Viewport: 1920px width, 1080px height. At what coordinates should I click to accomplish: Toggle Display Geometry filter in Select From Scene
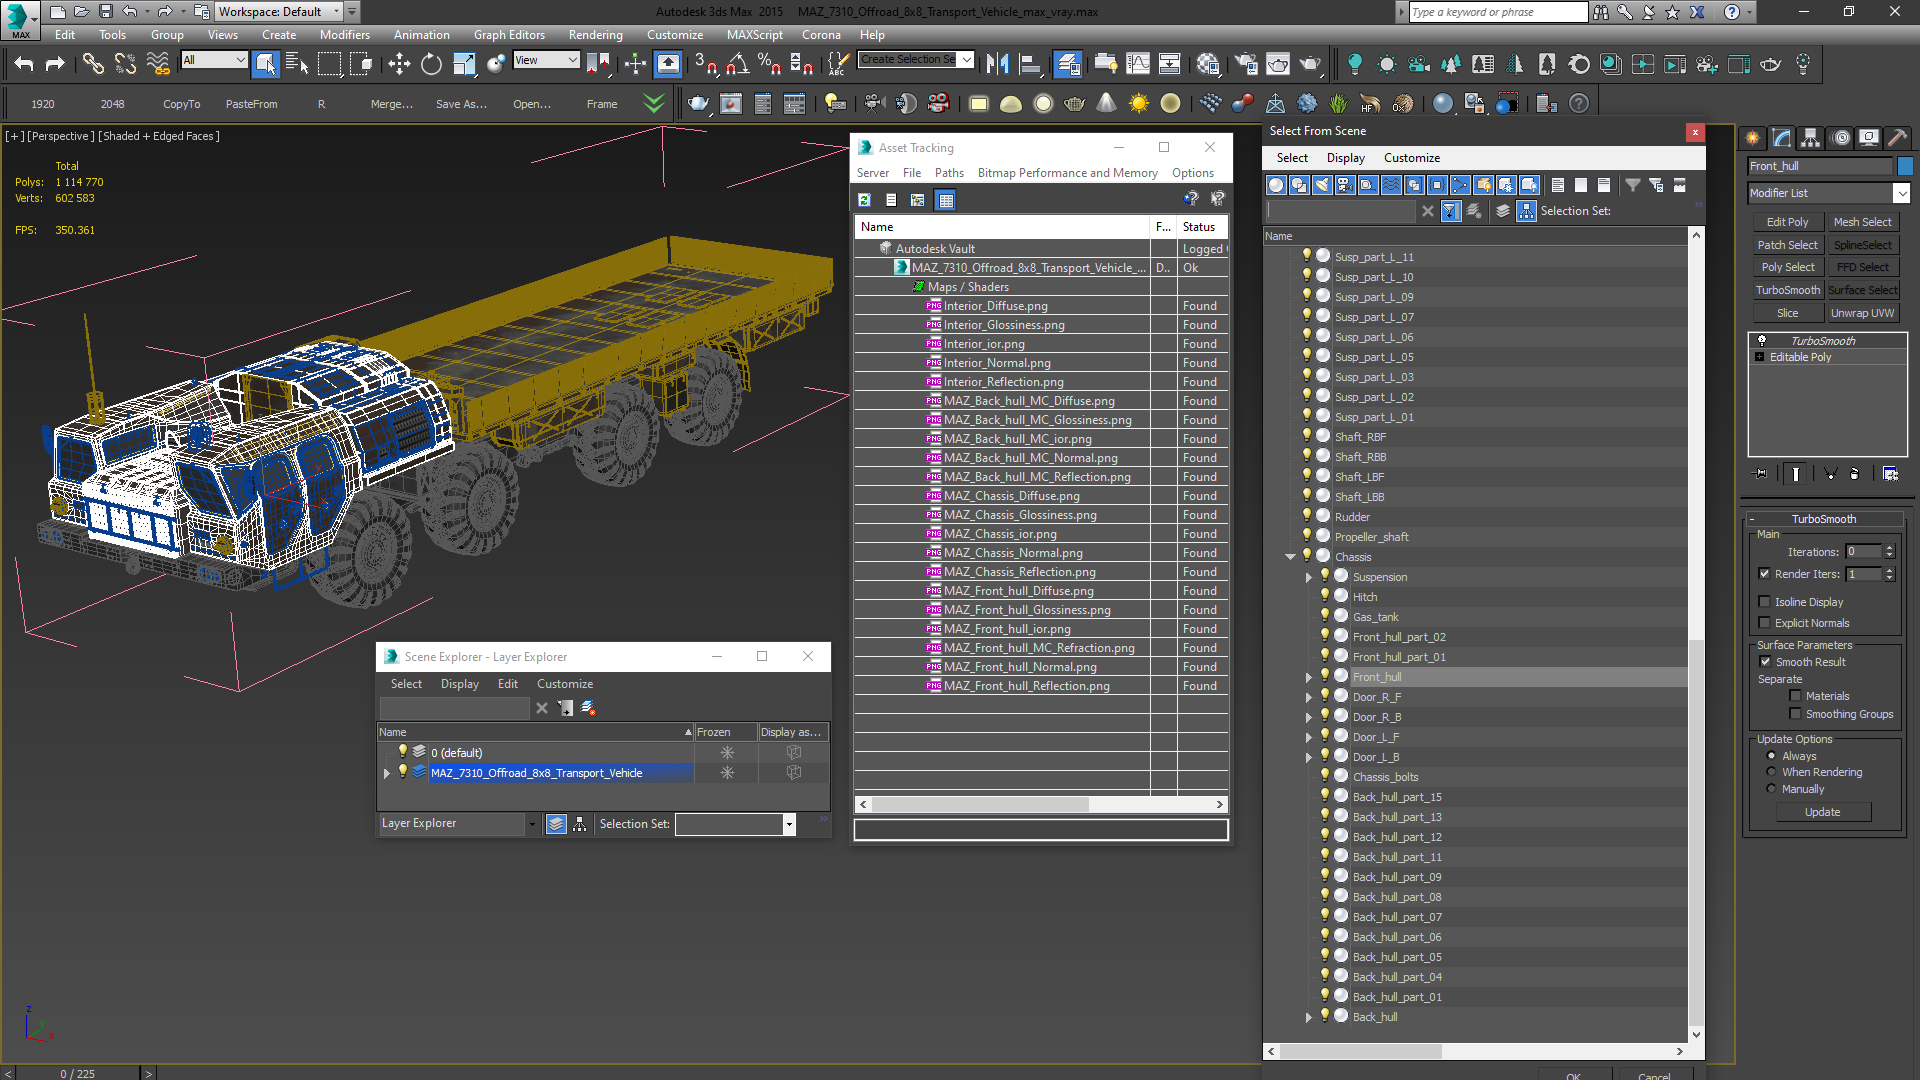1276,185
